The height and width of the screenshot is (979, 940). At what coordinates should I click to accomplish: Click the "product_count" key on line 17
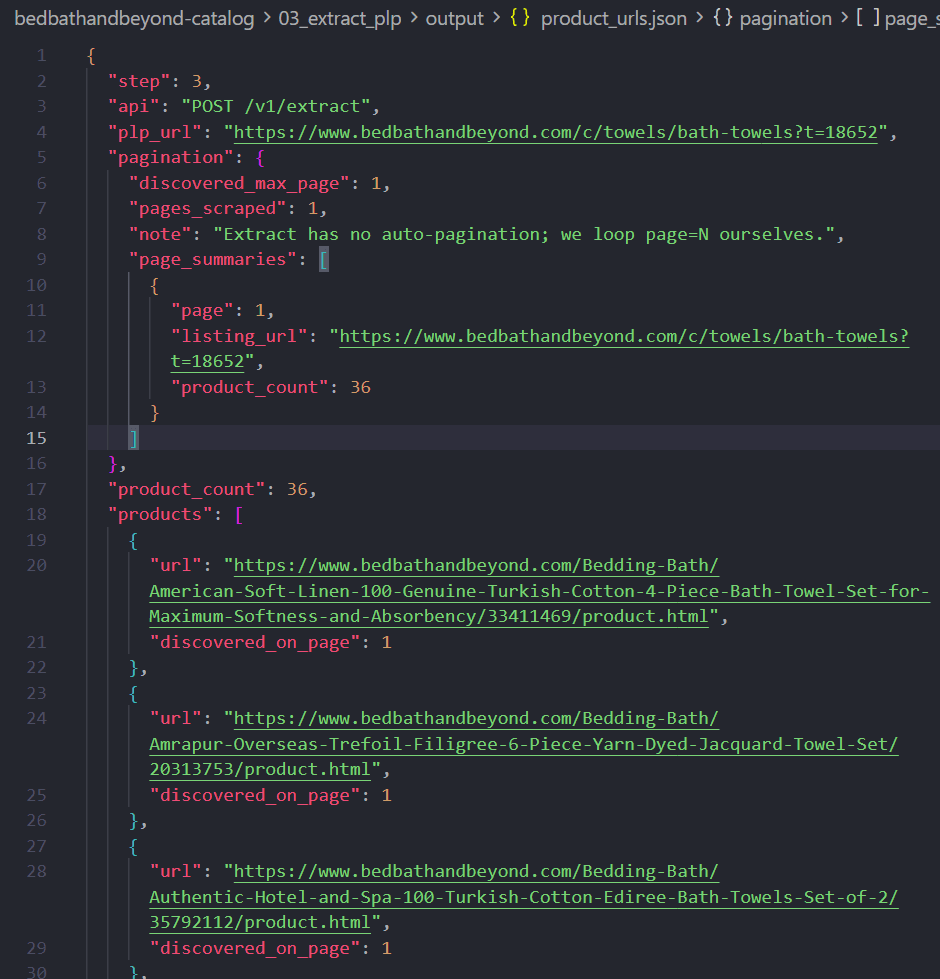click(x=186, y=490)
